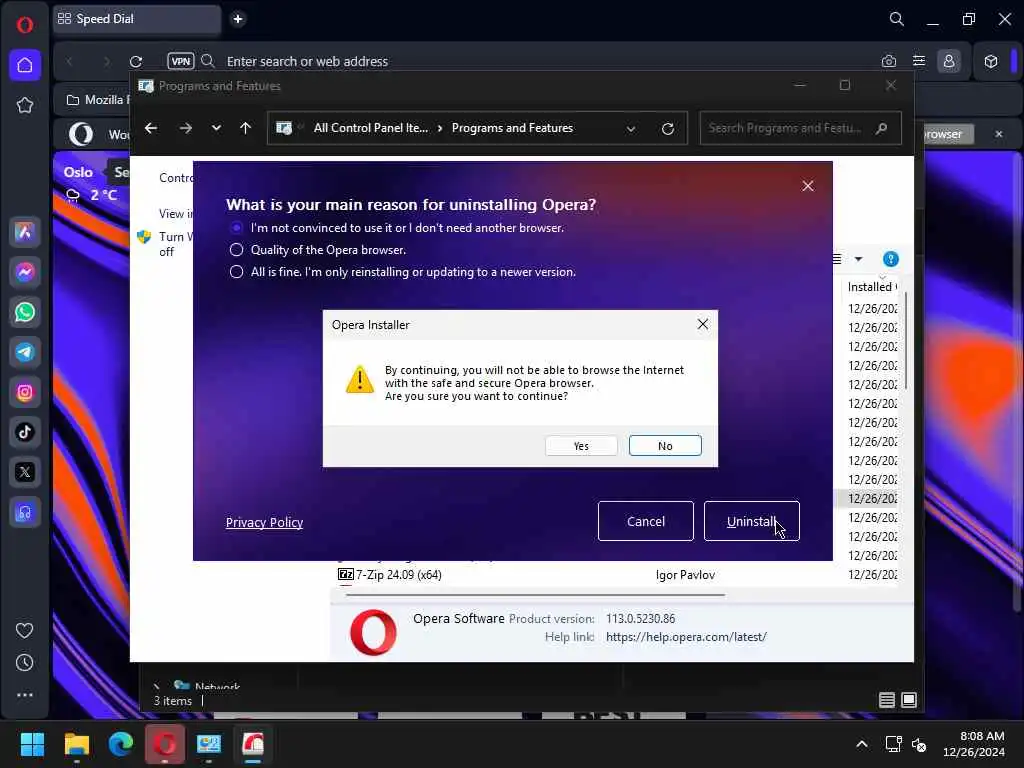Open sidebar setup three-dots menu

25,696
